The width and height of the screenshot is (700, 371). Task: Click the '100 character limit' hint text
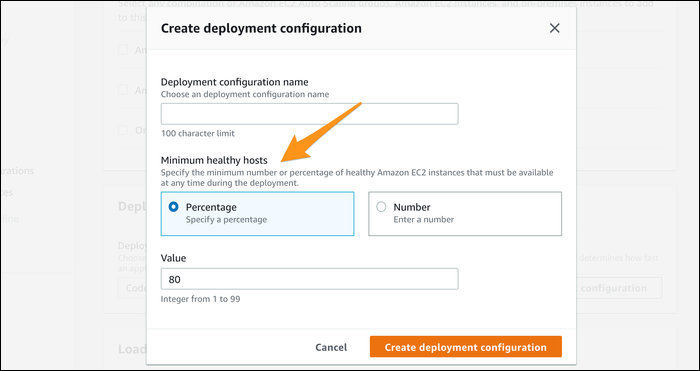197,133
